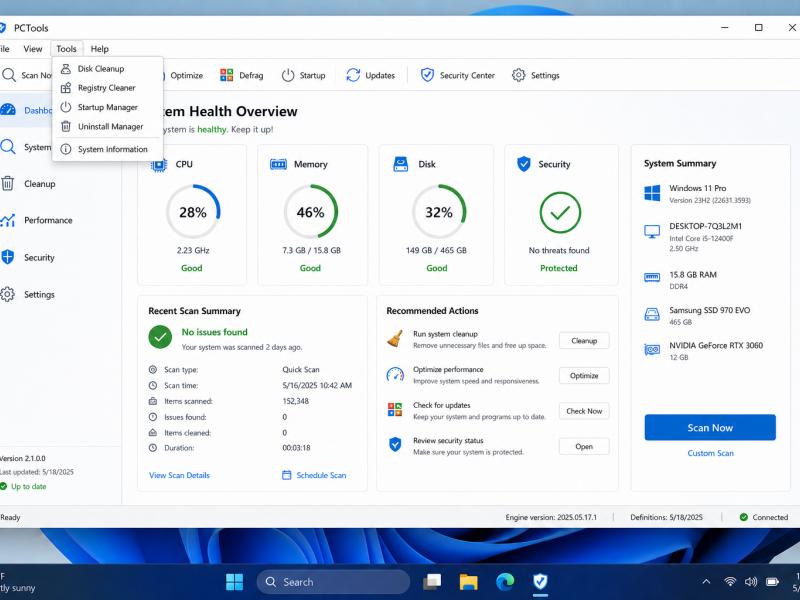Click the Check for updates icon
This screenshot has height=600, width=800.
click(395, 410)
